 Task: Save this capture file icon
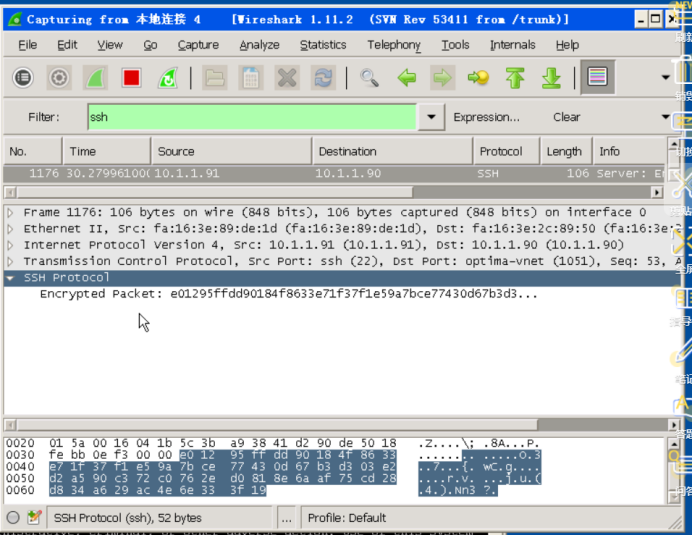point(251,78)
